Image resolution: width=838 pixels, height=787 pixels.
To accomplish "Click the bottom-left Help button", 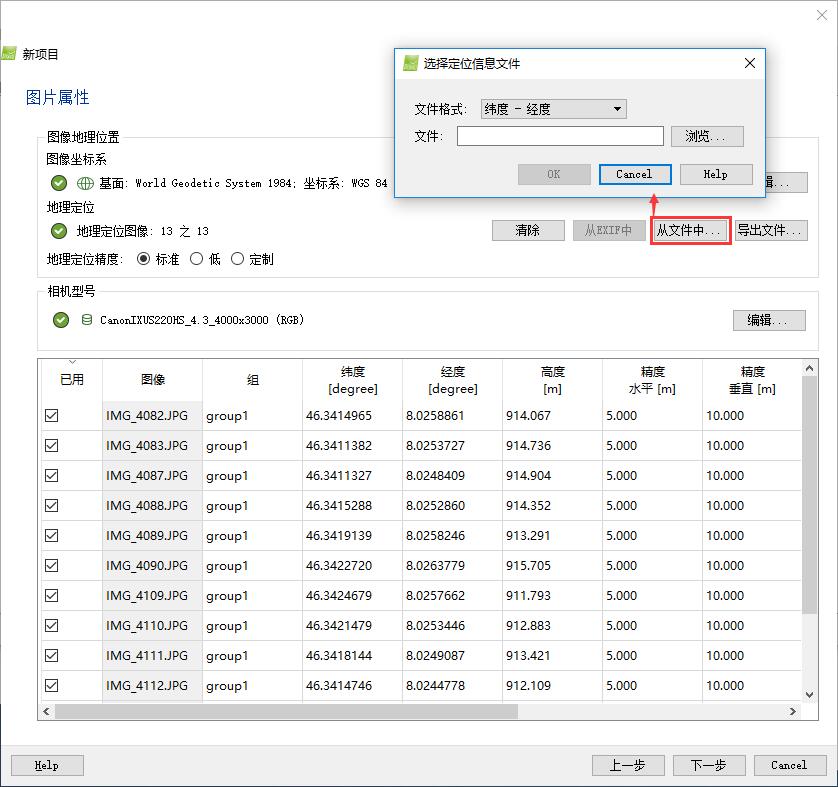I will [x=47, y=765].
